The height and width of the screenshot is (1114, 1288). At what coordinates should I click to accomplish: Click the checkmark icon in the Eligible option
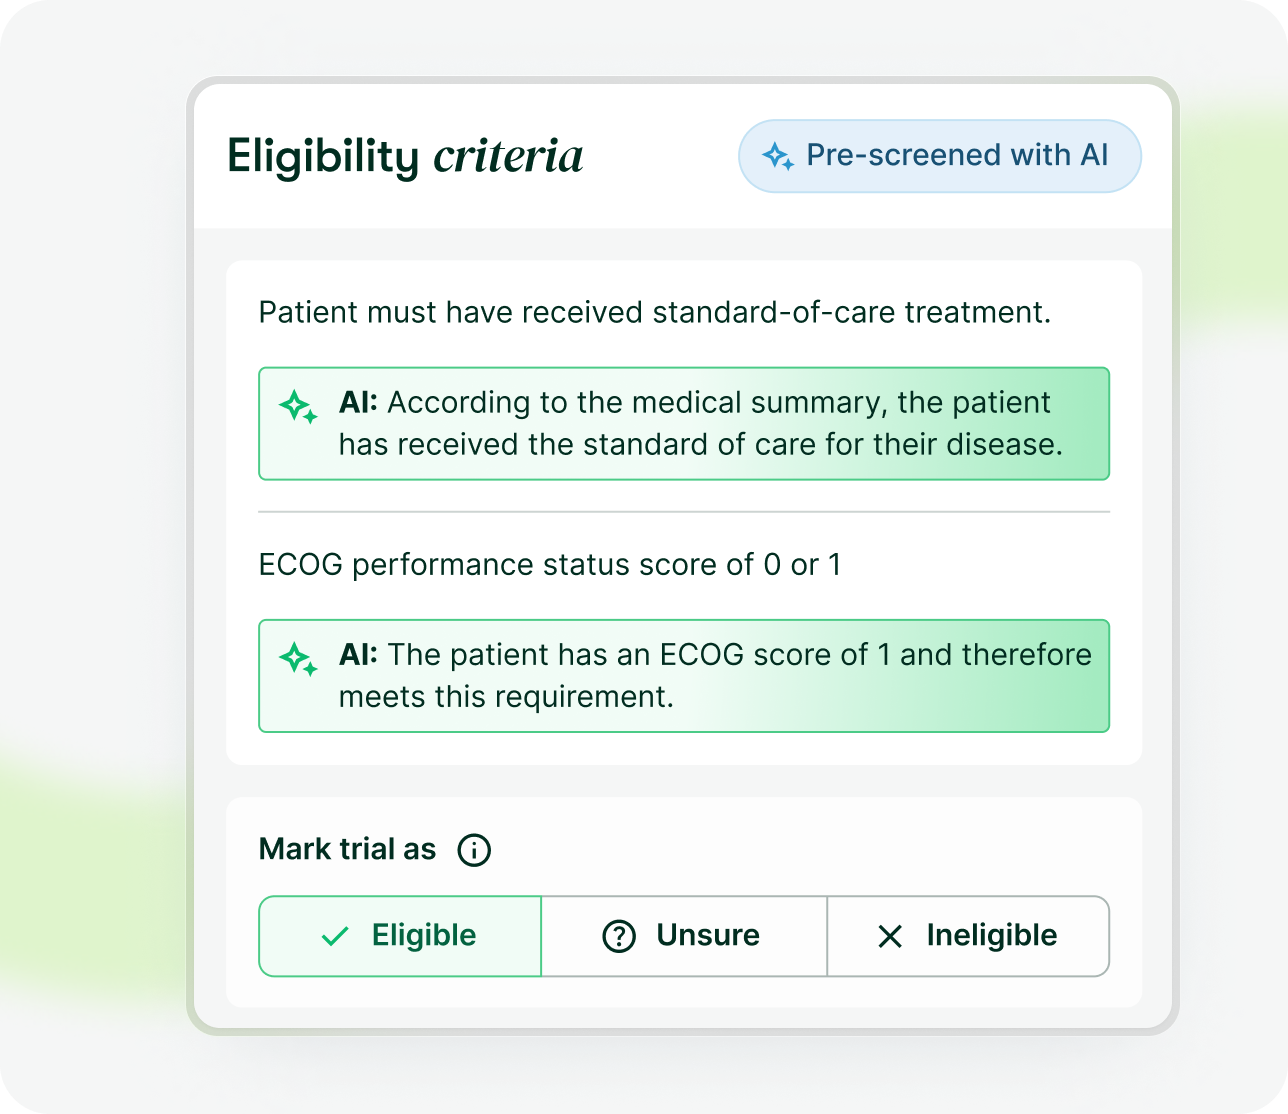click(x=335, y=936)
